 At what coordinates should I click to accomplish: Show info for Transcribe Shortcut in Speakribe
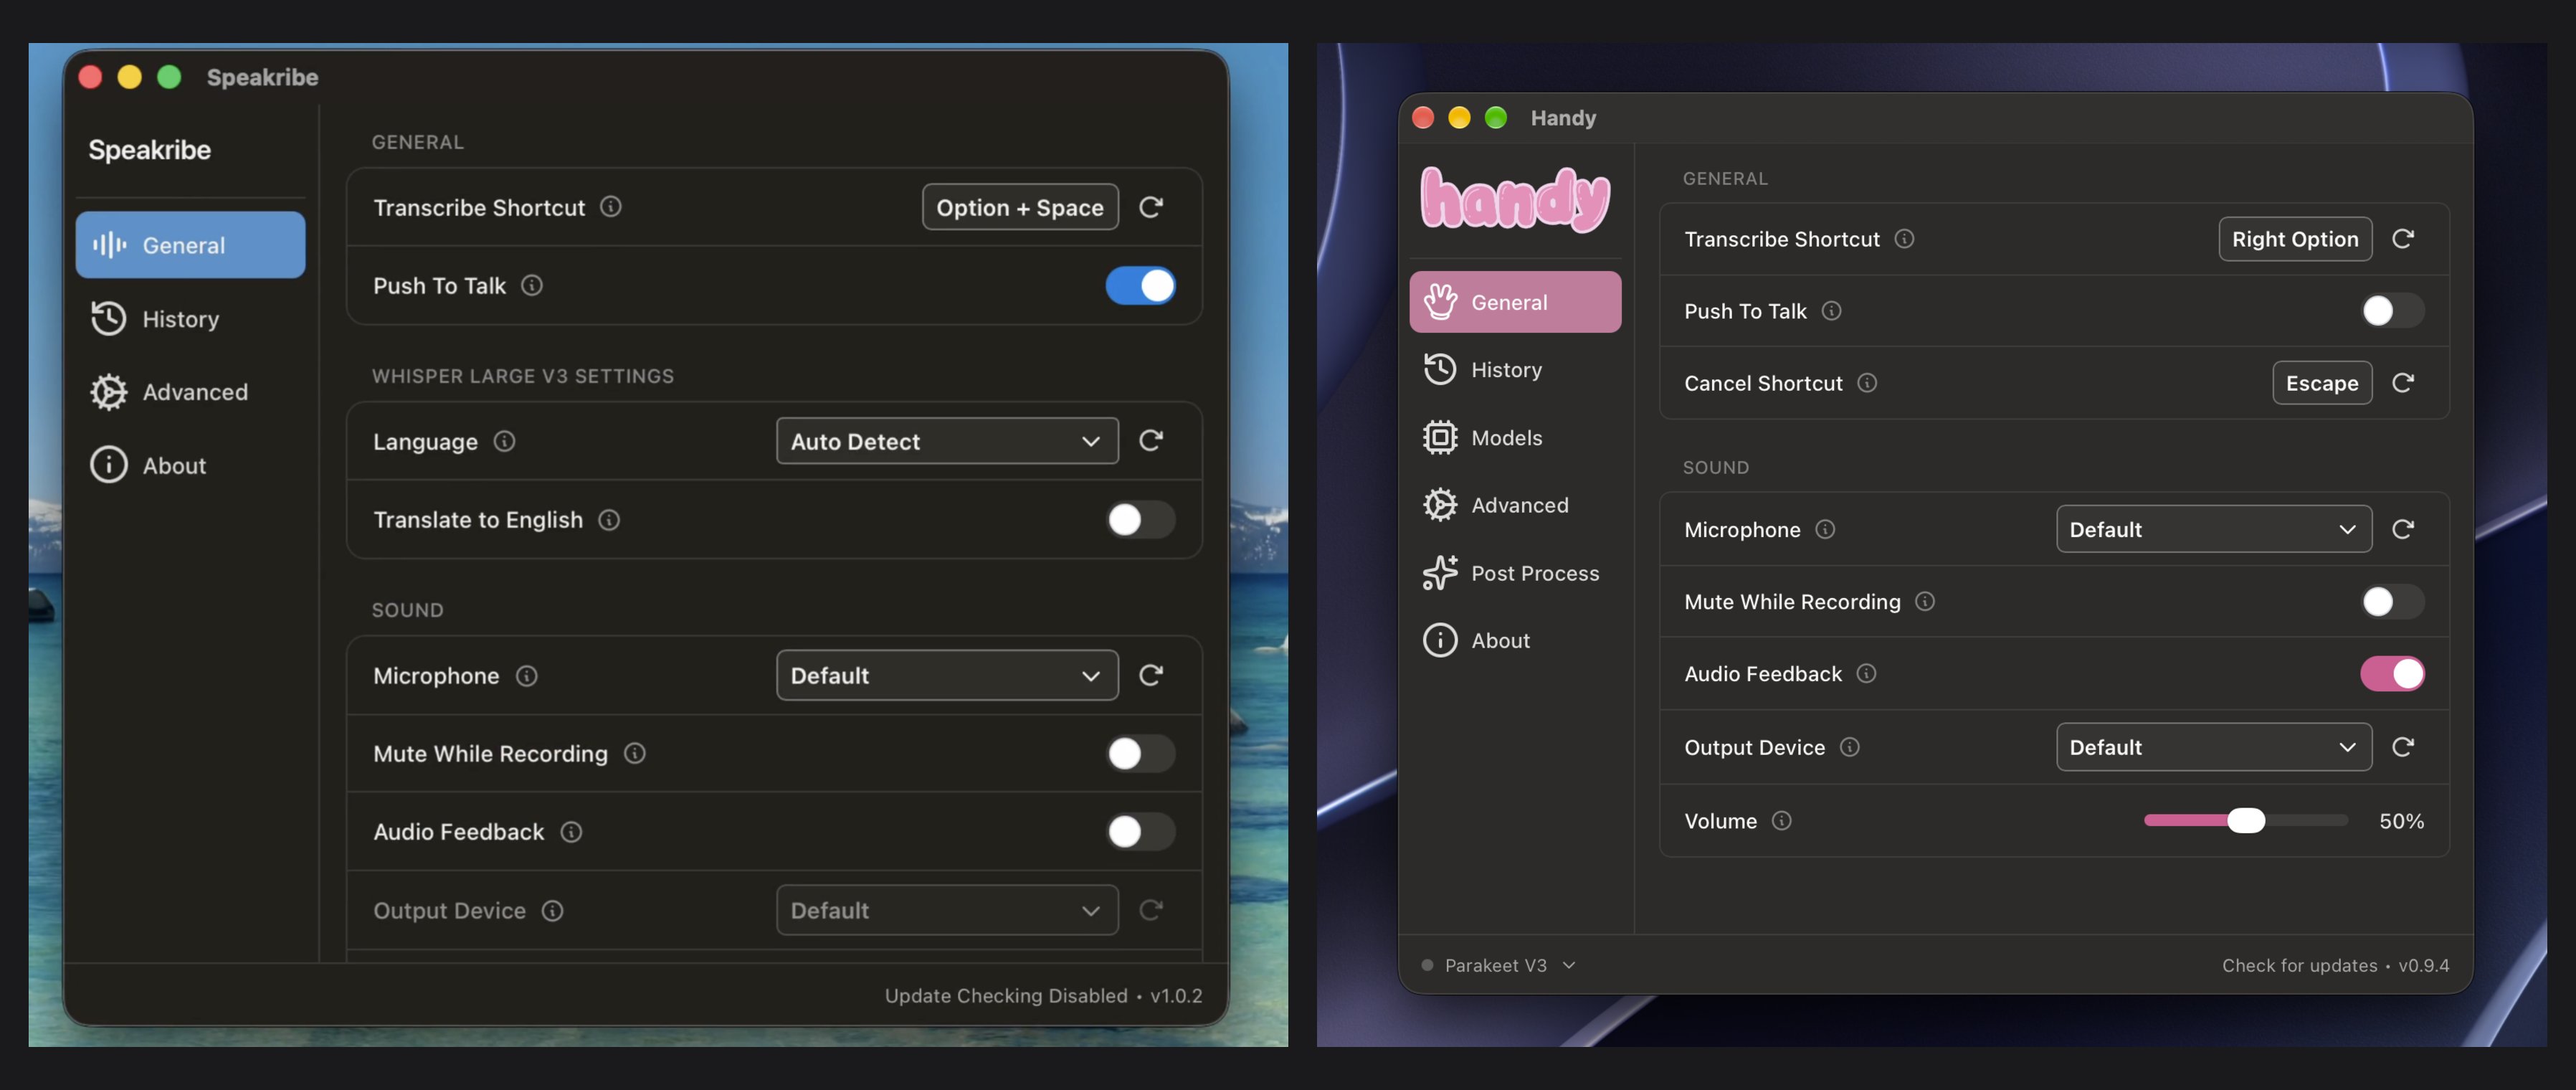(x=610, y=207)
